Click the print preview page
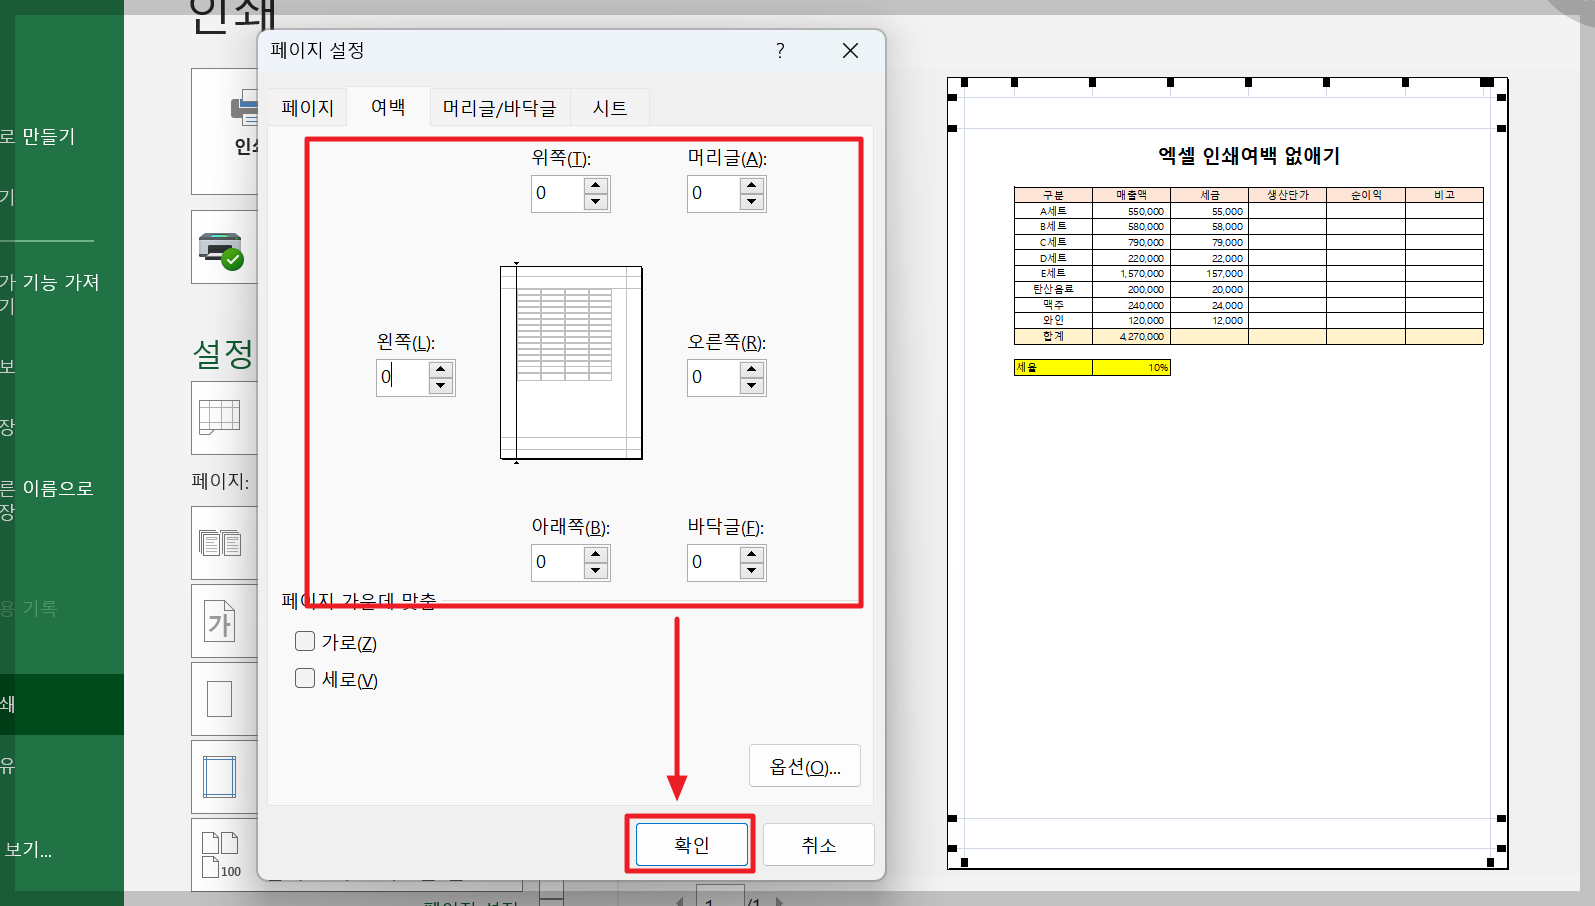 point(1227,474)
